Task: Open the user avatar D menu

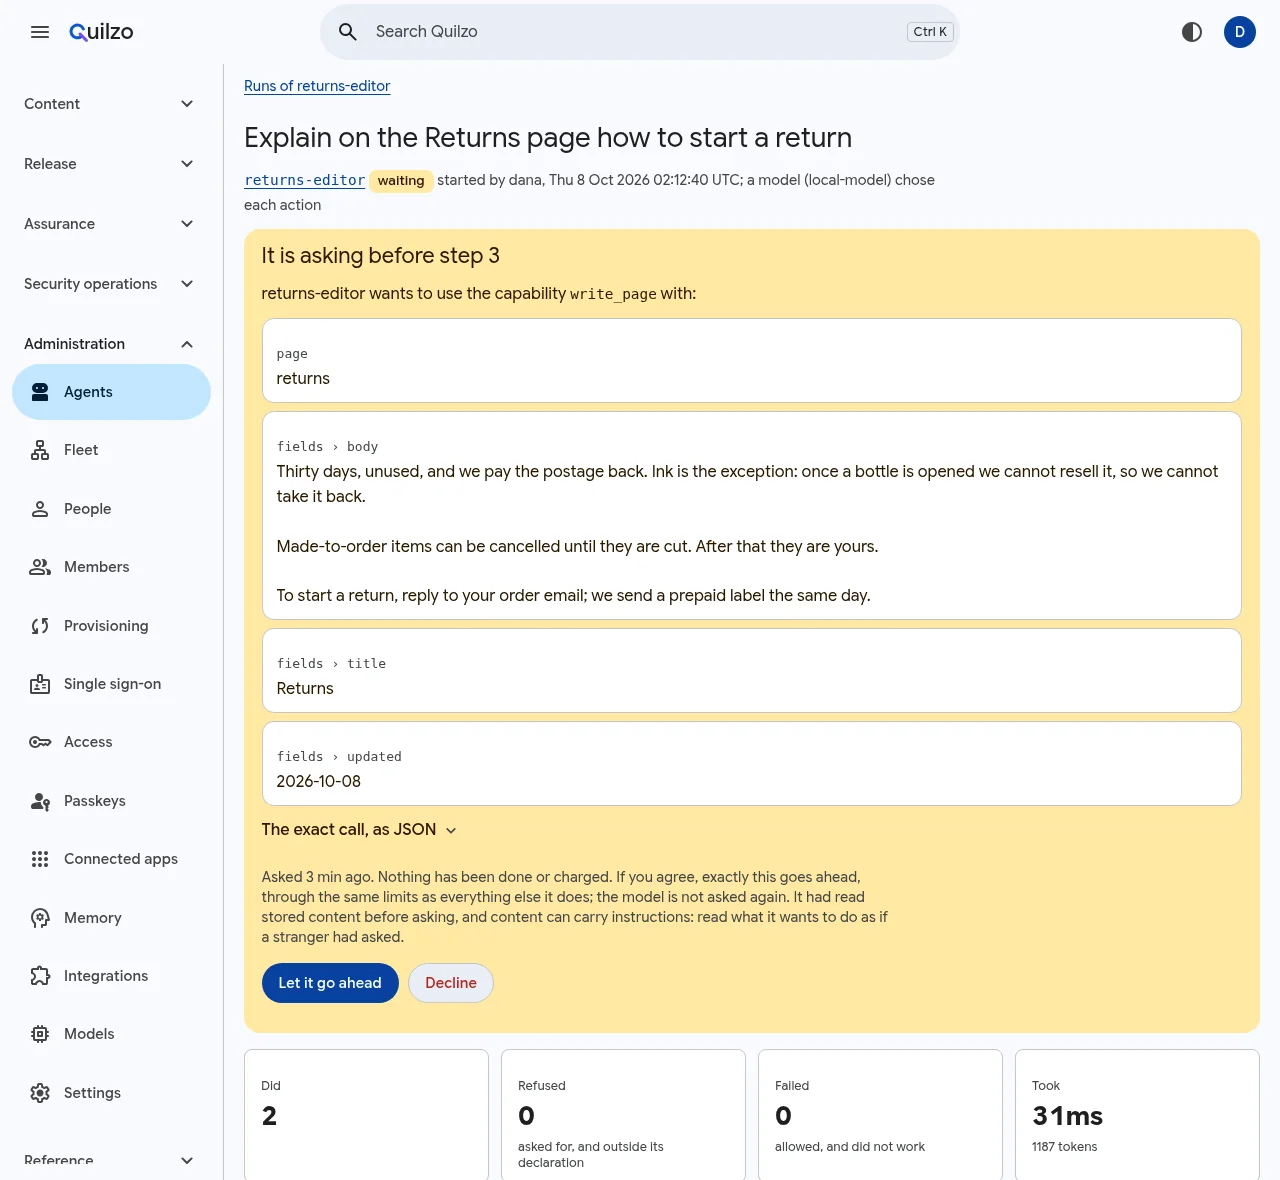Action: [x=1240, y=32]
